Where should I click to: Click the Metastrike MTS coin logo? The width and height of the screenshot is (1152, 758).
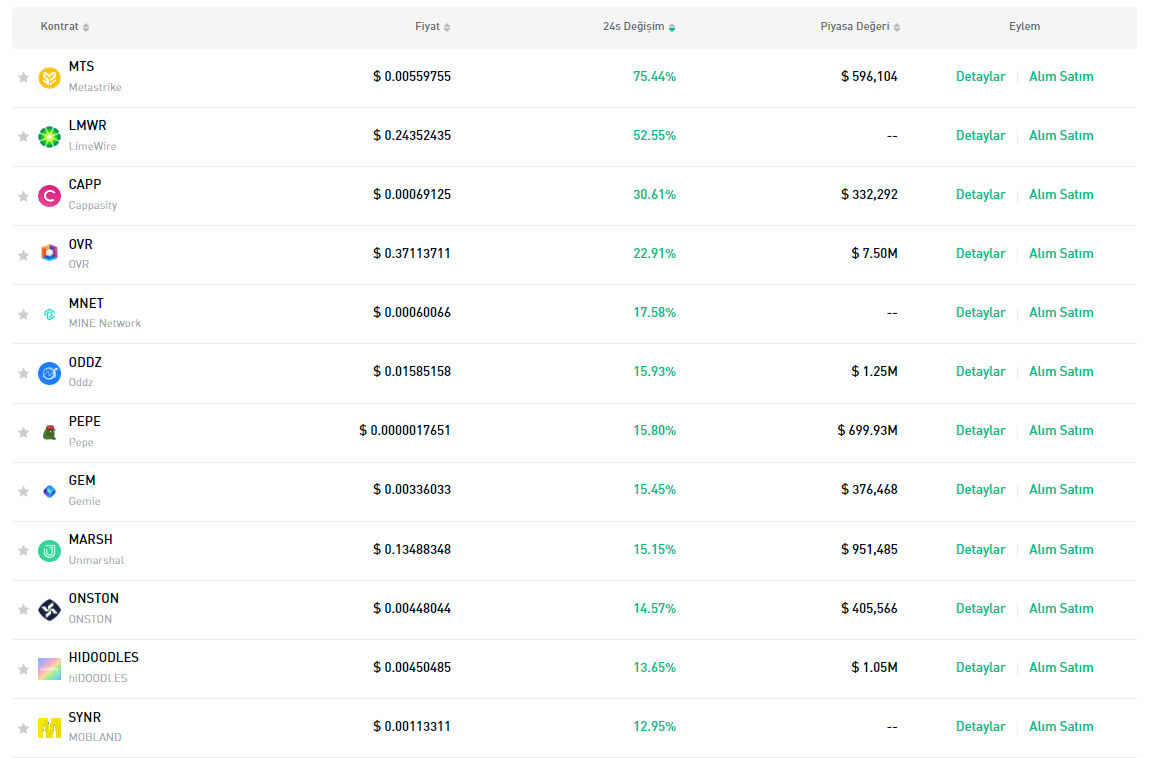pos(49,77)
